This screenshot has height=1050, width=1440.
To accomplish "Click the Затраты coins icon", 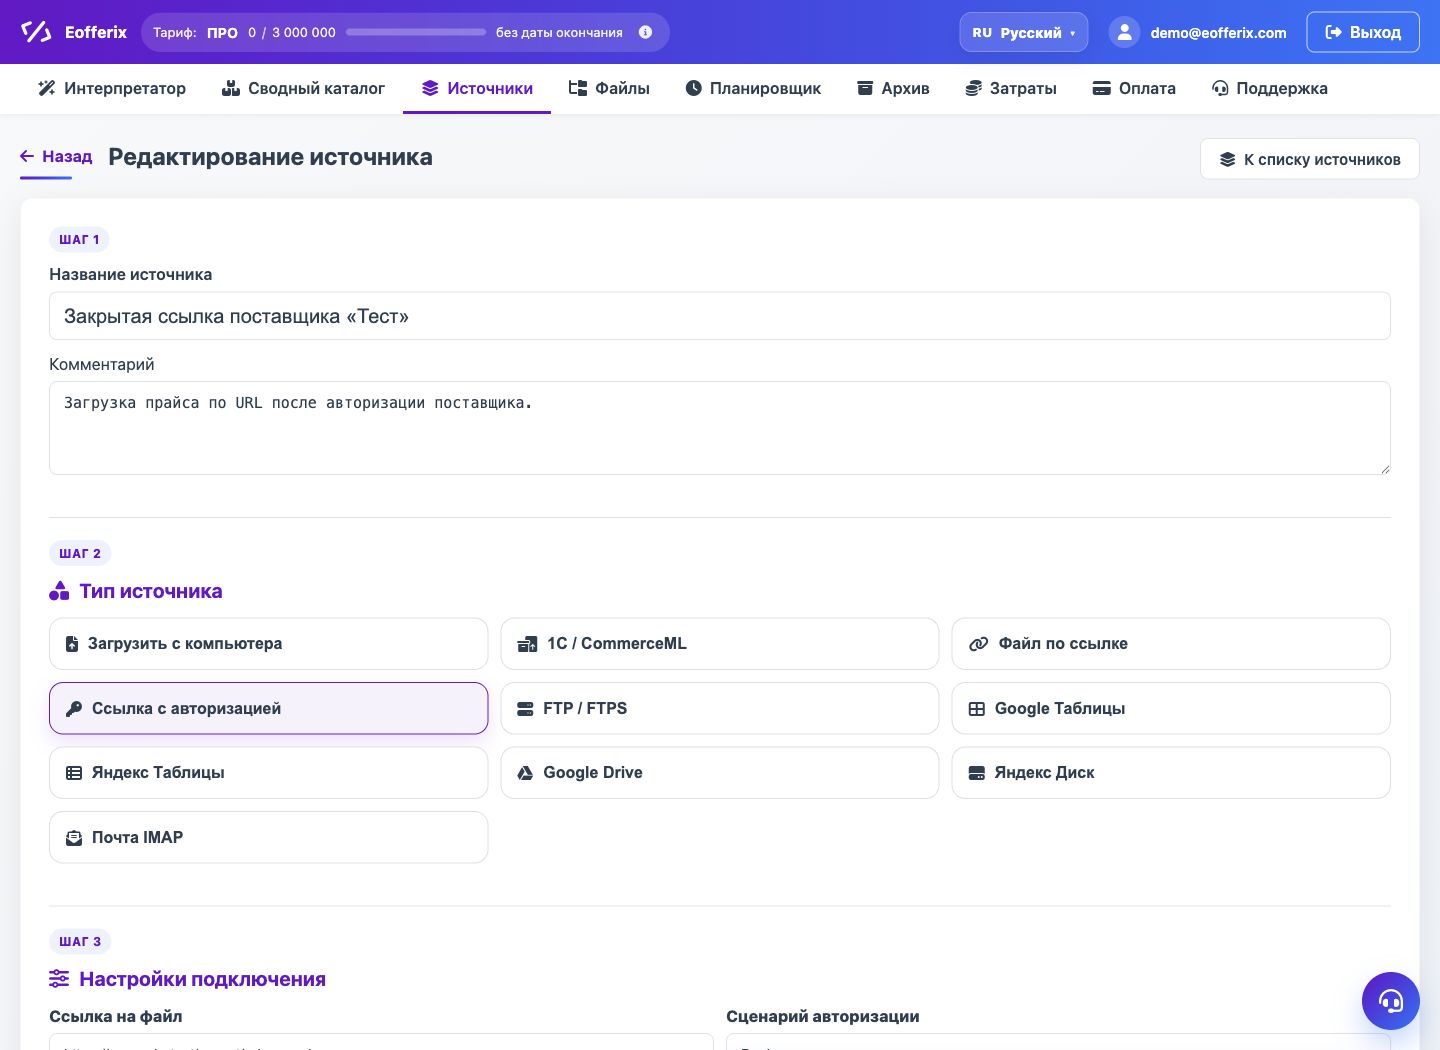I will pos(973,88).
